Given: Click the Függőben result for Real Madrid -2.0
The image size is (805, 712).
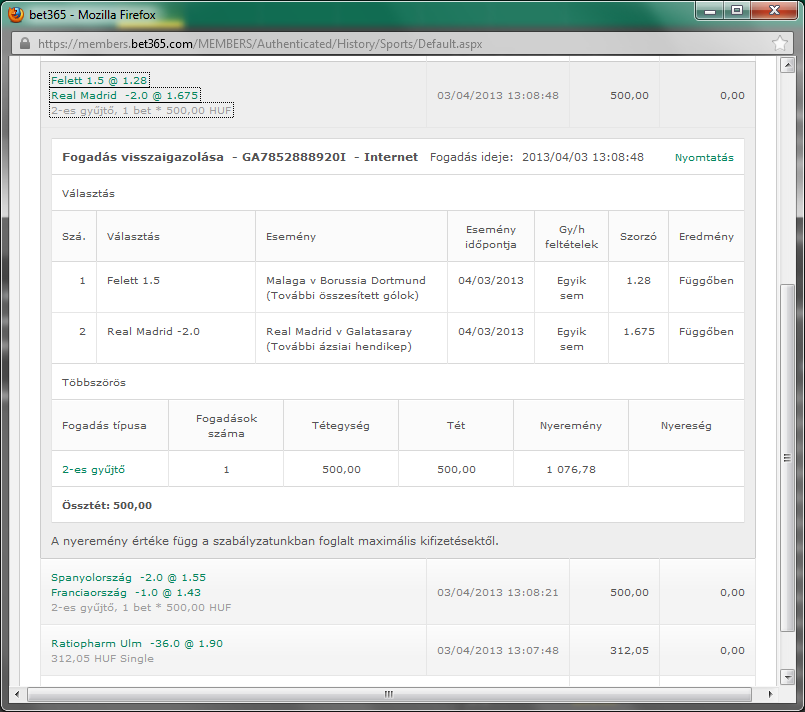Looking at the screenshot, I should pyautogui.click(x=706, y=332).
